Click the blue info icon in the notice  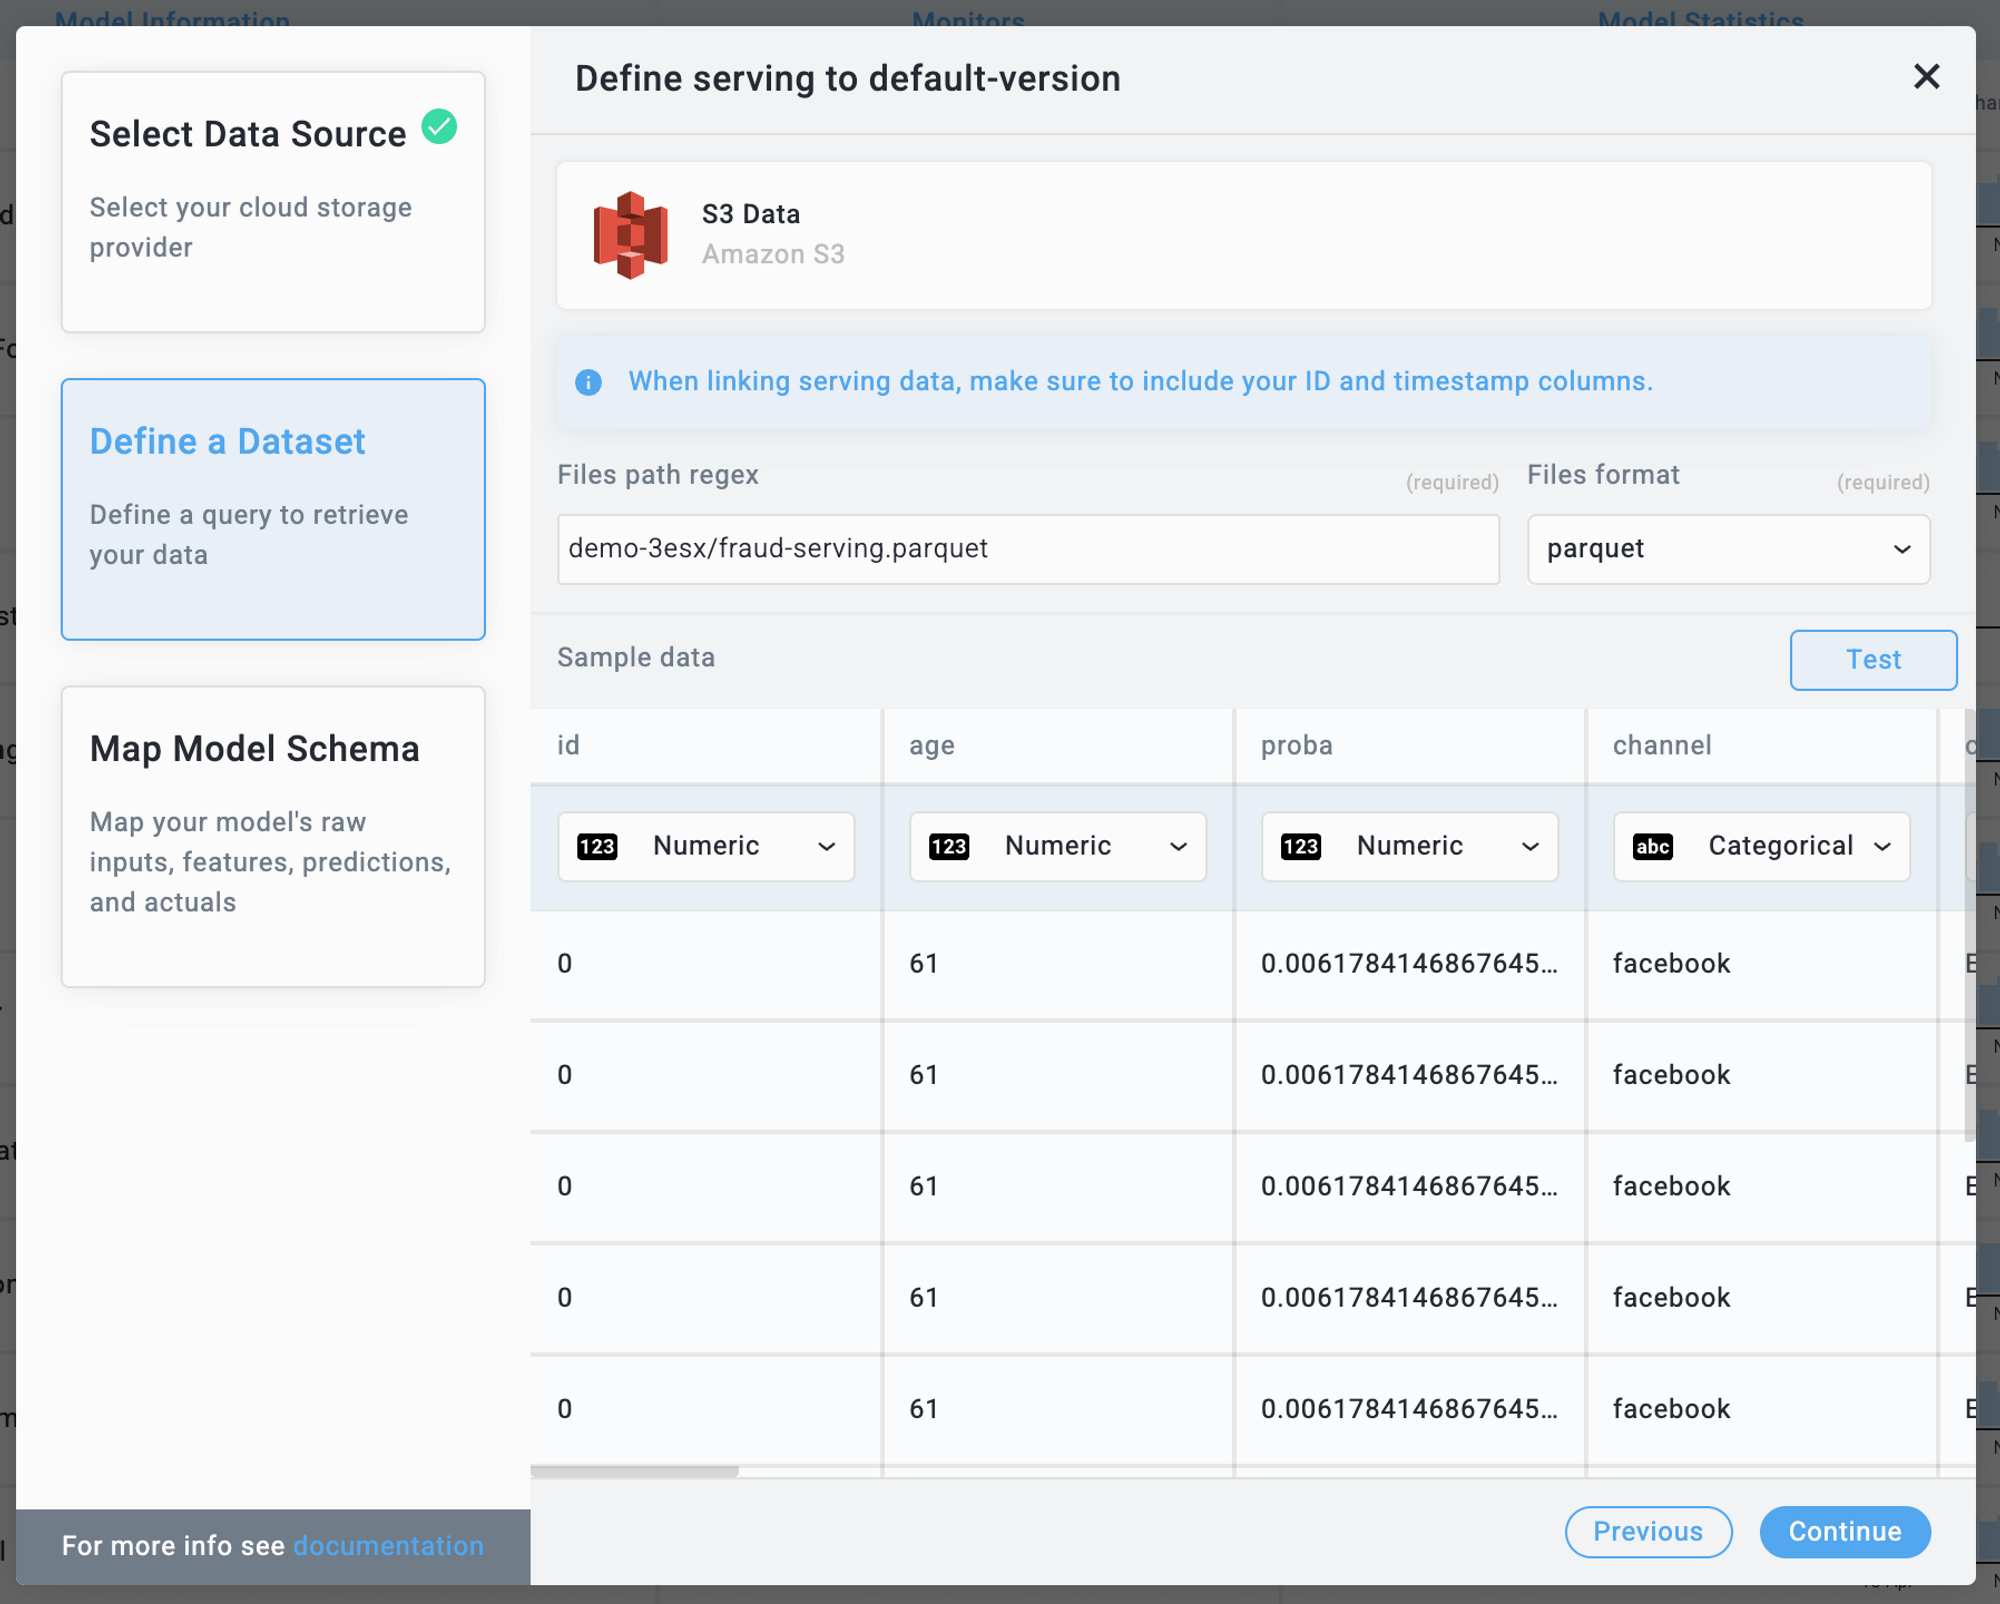(x=588, y=382)
